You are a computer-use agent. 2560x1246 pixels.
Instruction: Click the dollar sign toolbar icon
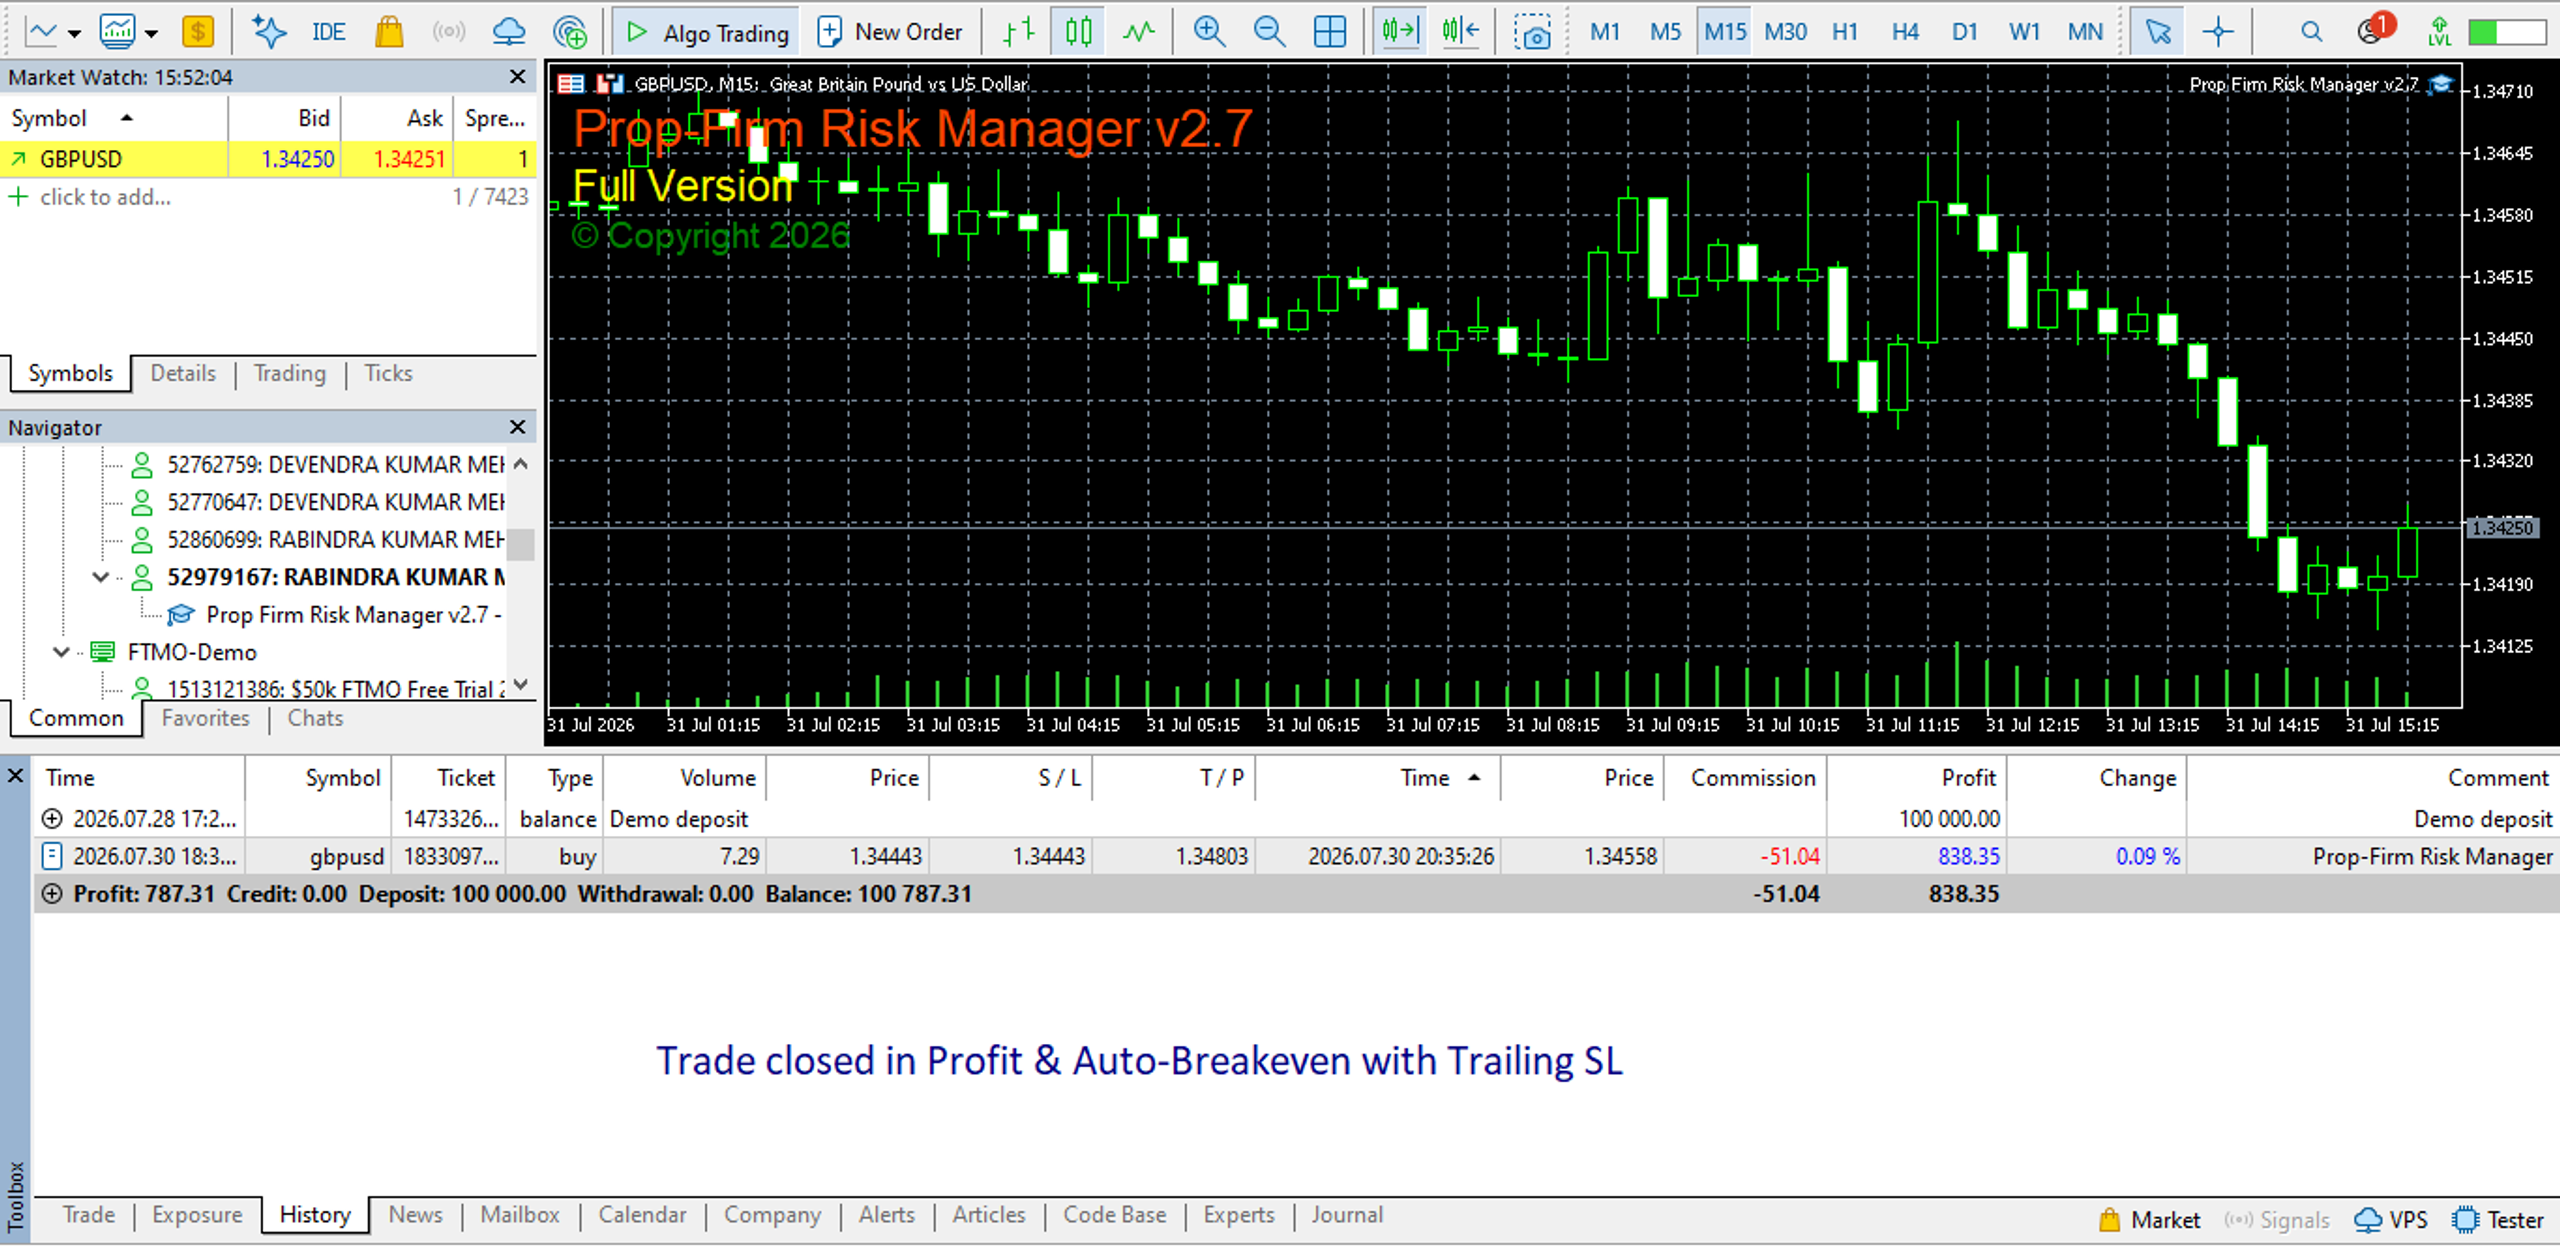(198, 32)
